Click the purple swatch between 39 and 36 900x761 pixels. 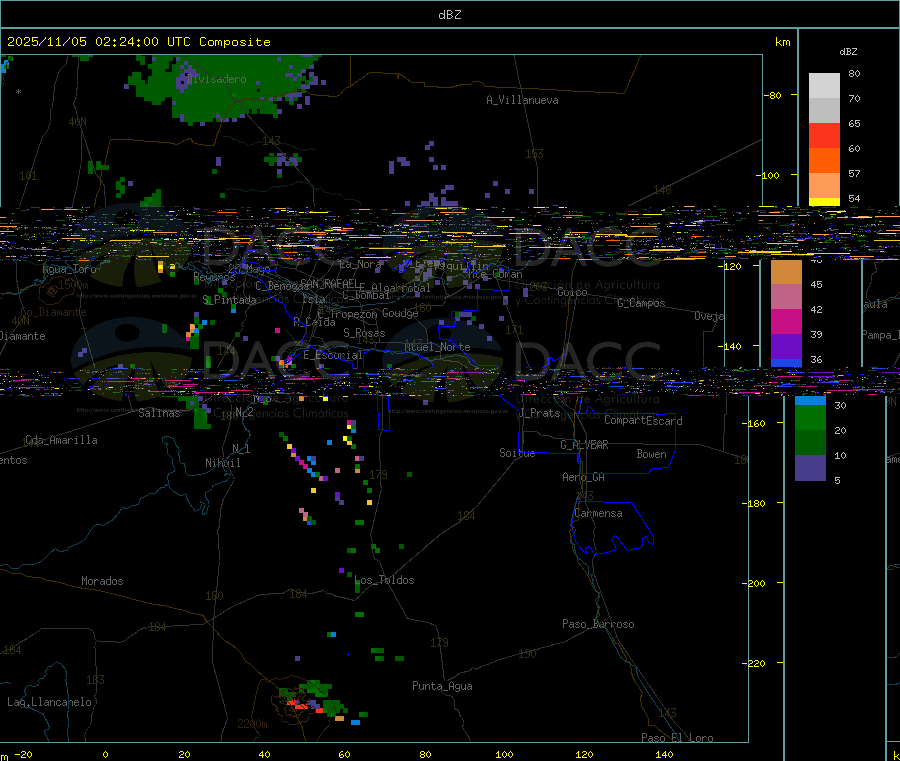coord(786,347)
